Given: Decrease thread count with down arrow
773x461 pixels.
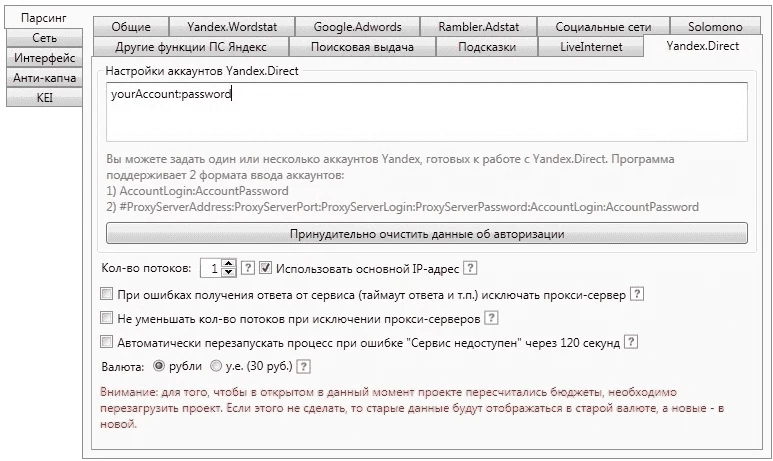Looking at the screenshot, I should pos(228,272).
